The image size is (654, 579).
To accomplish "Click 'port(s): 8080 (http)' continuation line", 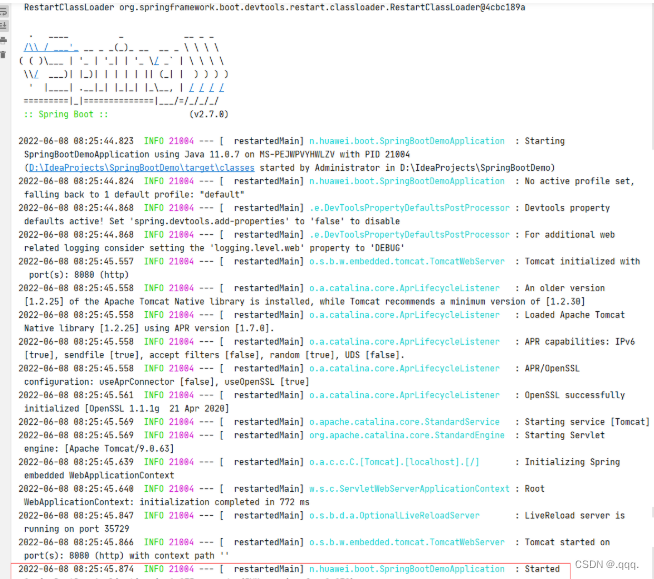I will click(x=79, y=274).
